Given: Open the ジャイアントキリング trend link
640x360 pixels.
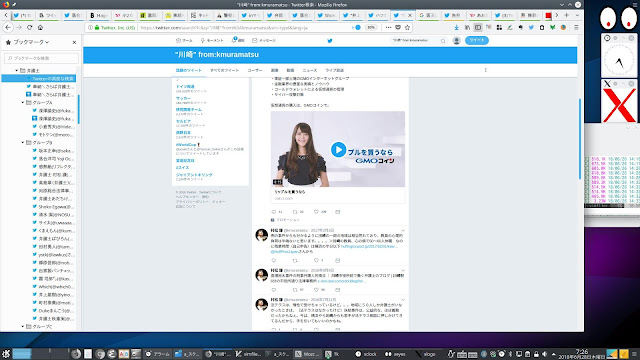Looking at the screenshot, I should (194, 175).
